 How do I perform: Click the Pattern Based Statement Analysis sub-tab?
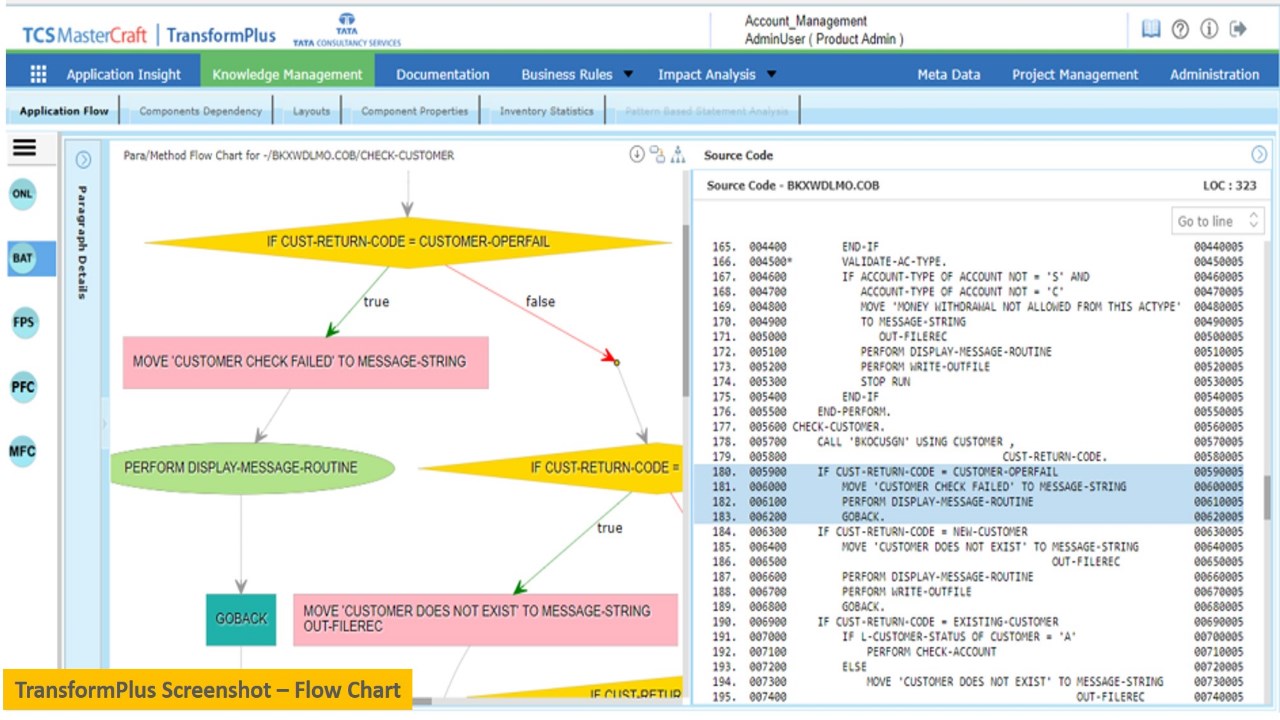tap(706, 111)
